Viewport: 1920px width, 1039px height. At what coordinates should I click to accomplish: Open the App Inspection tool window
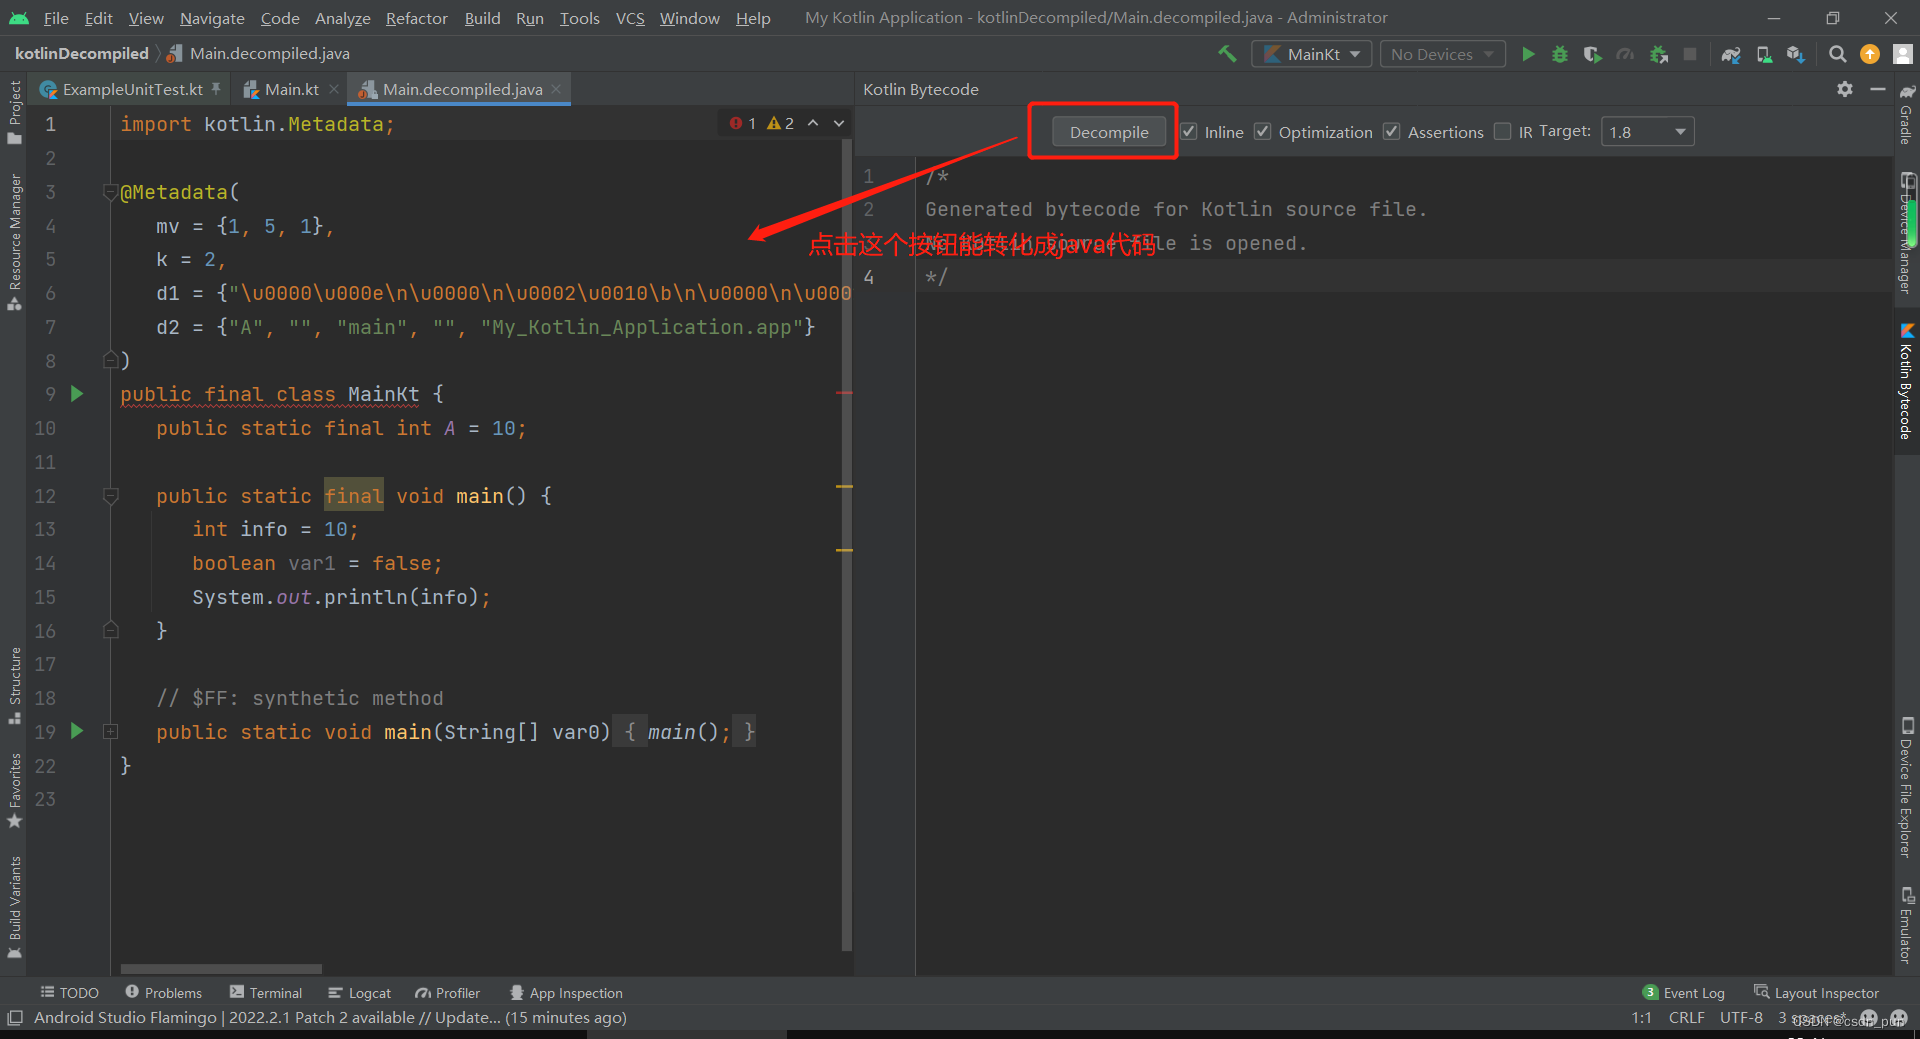coord(565,992)
